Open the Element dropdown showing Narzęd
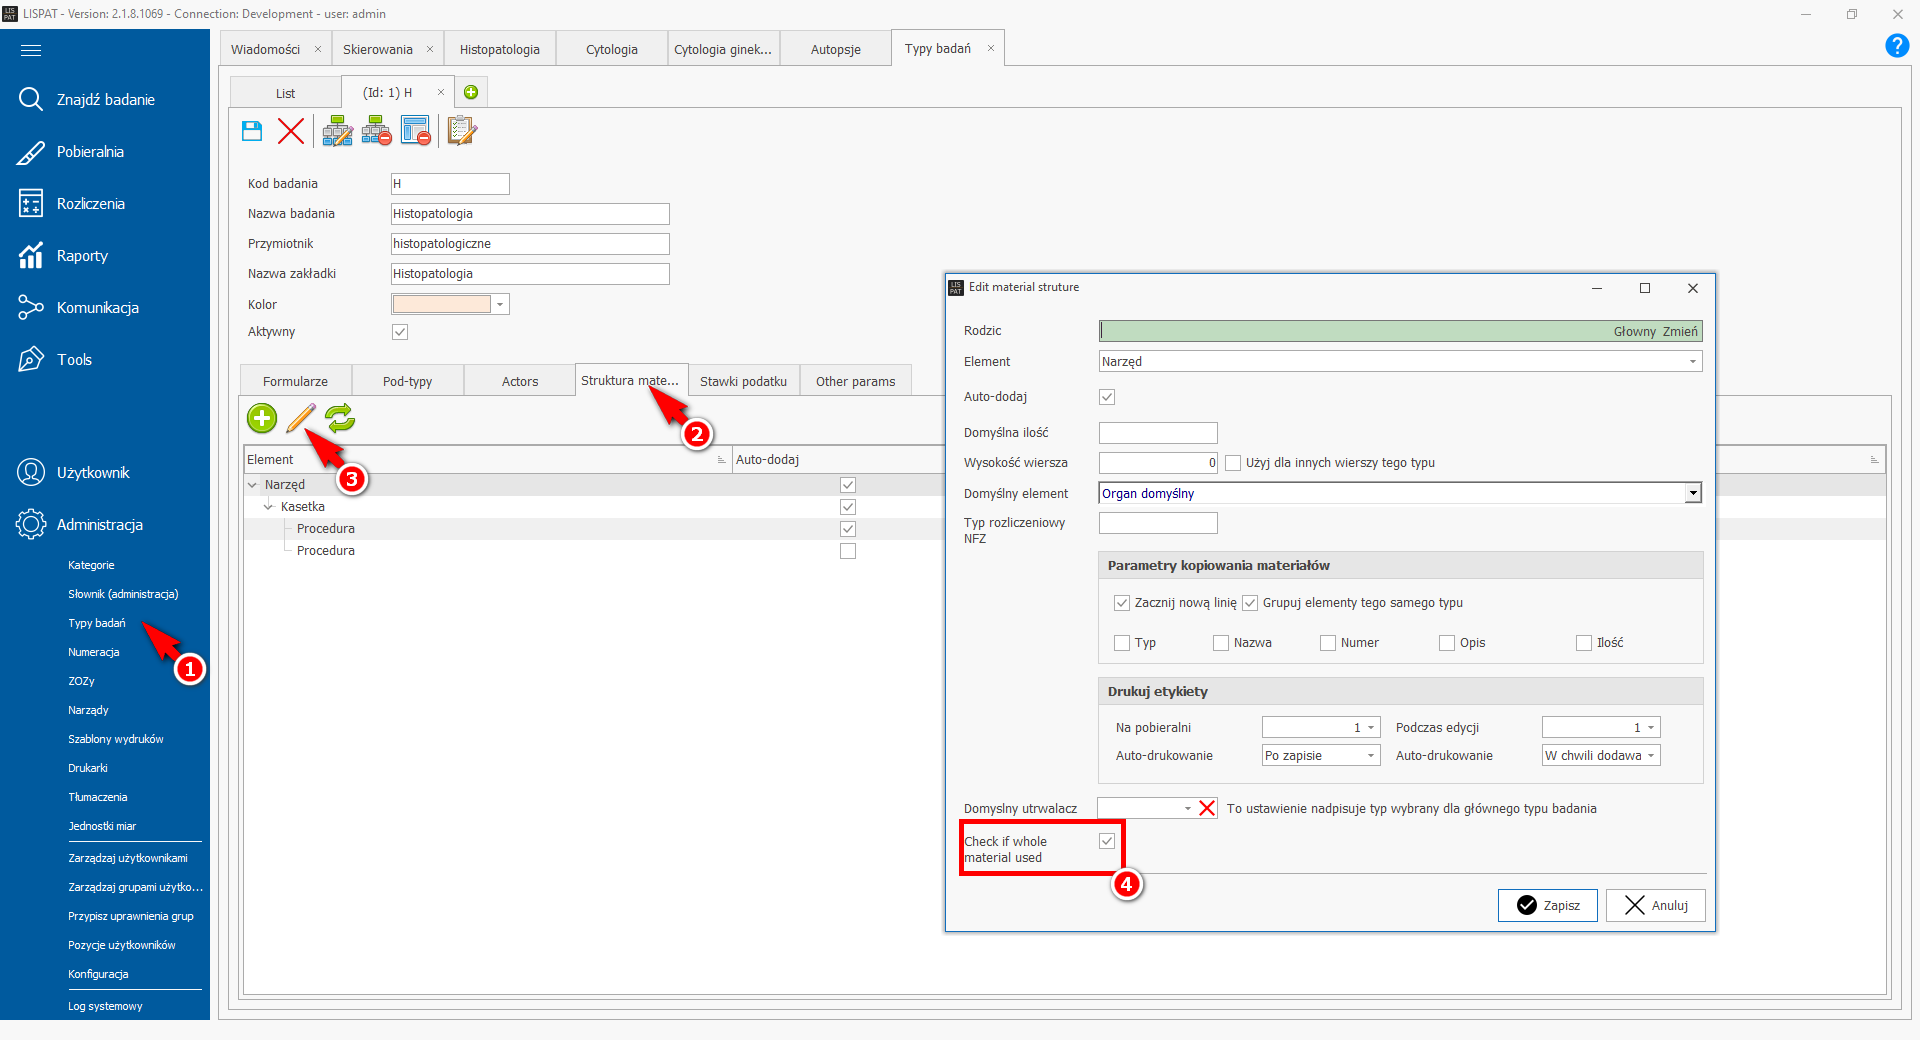 1400,361
